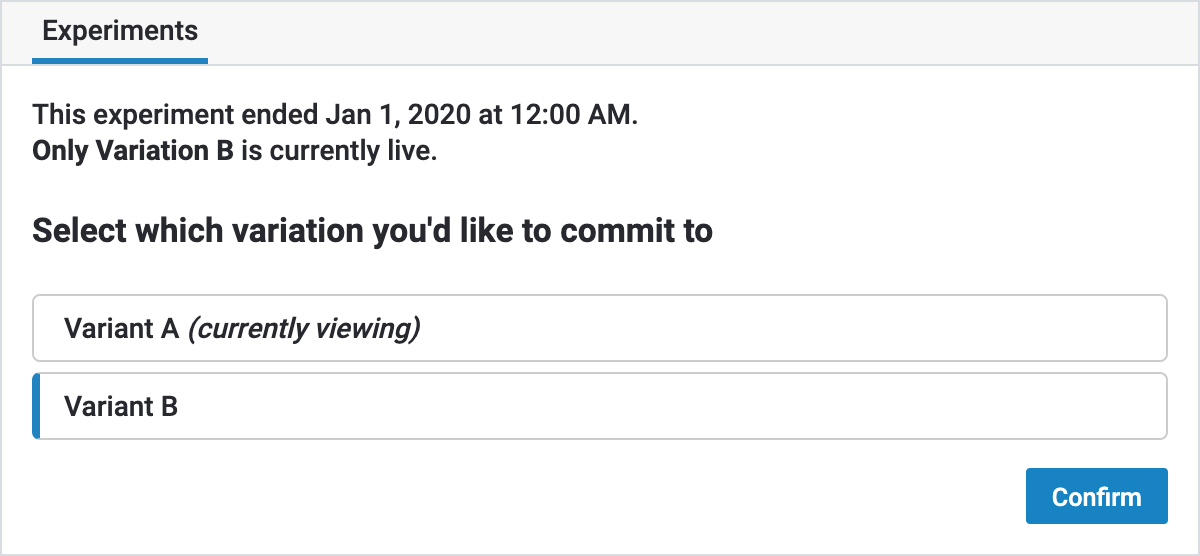
Task: Click the "Select which variation" heading
Action: 372,231
